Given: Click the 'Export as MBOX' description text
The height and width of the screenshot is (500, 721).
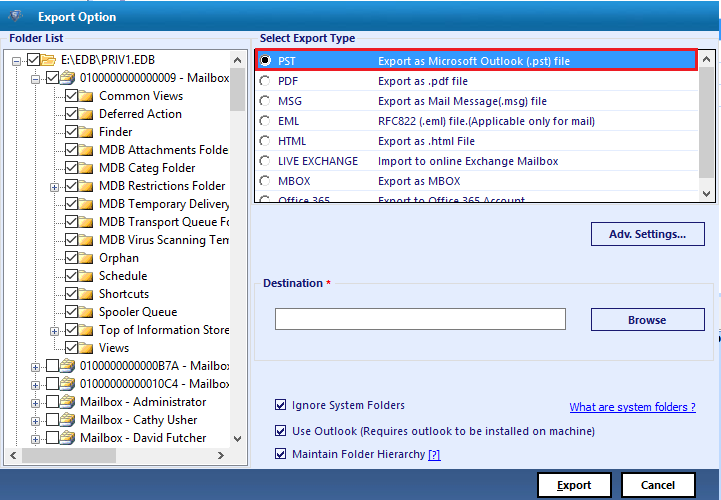Looking at the screenshot, I should pos(419,181).
